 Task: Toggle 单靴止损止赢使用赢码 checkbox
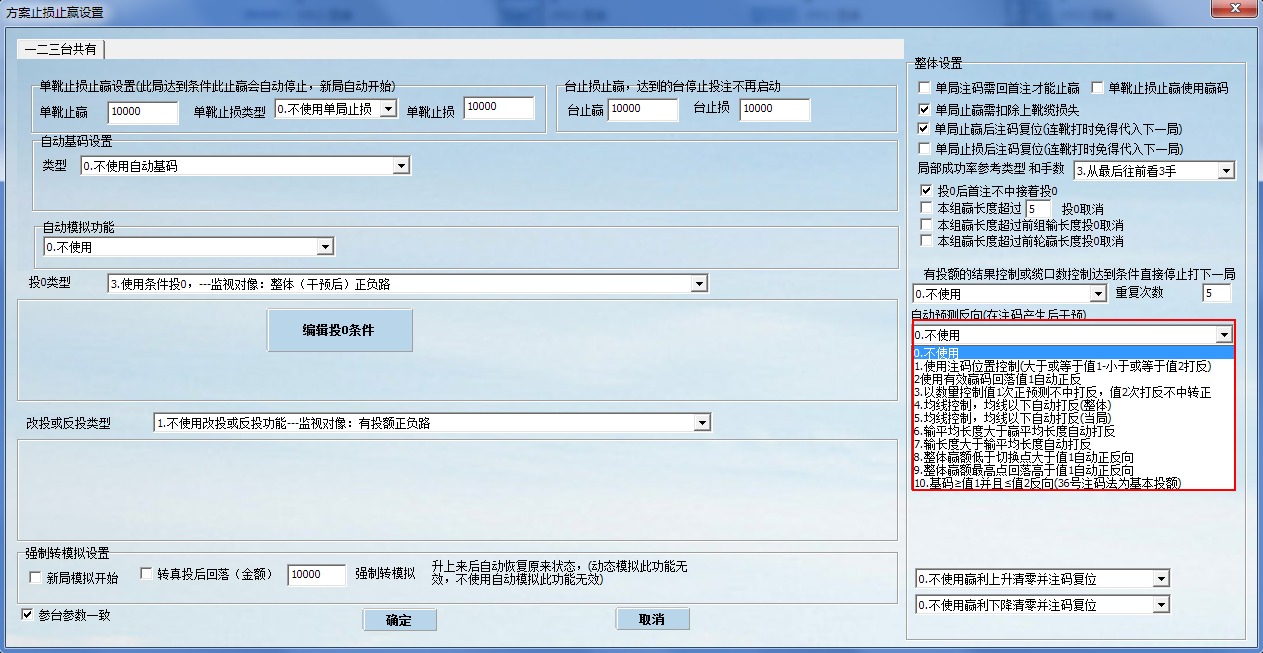pos(1097,88)
